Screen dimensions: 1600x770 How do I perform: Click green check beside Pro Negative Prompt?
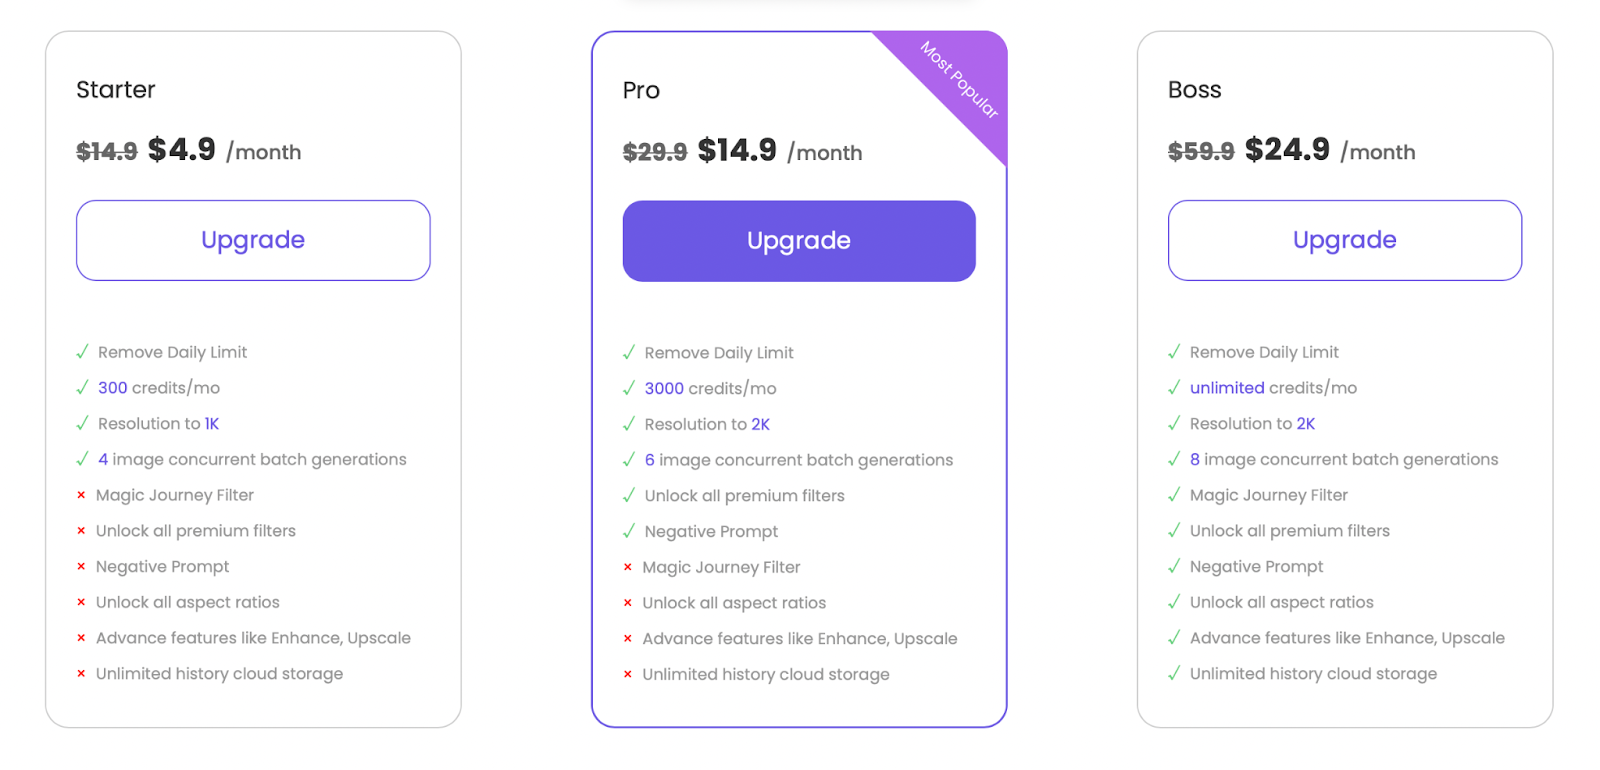629,531
